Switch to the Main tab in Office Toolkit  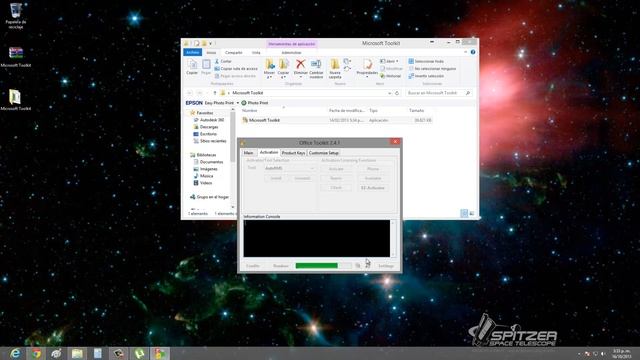[x=249, y=153]
